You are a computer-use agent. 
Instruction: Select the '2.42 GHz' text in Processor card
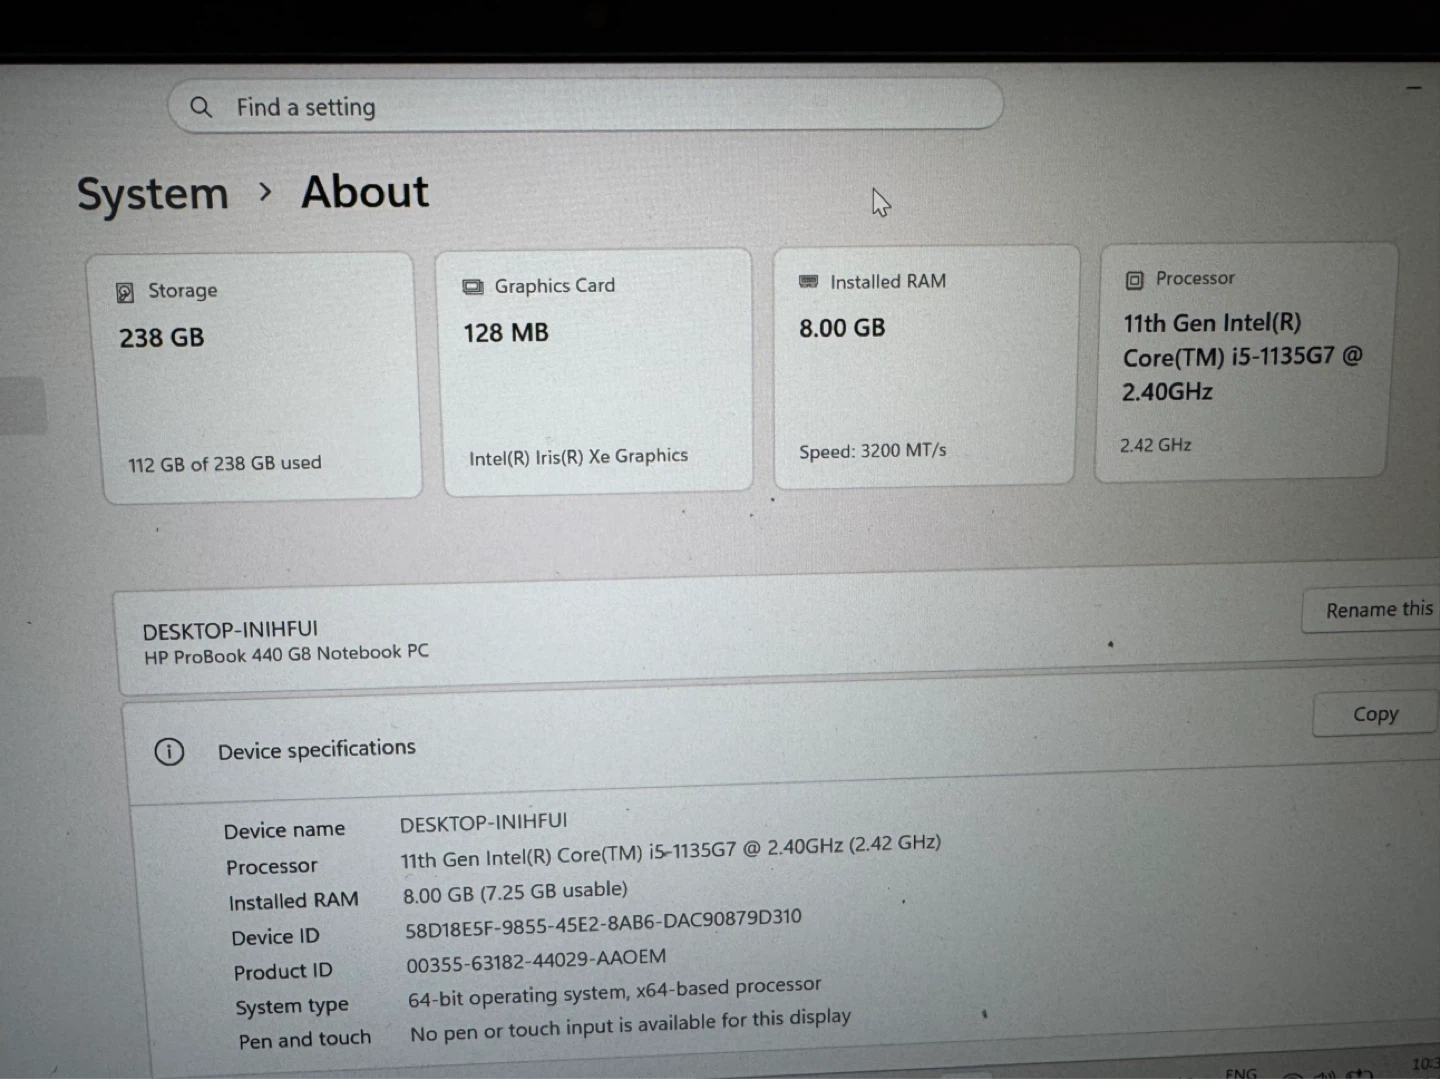click(1155, 445)
